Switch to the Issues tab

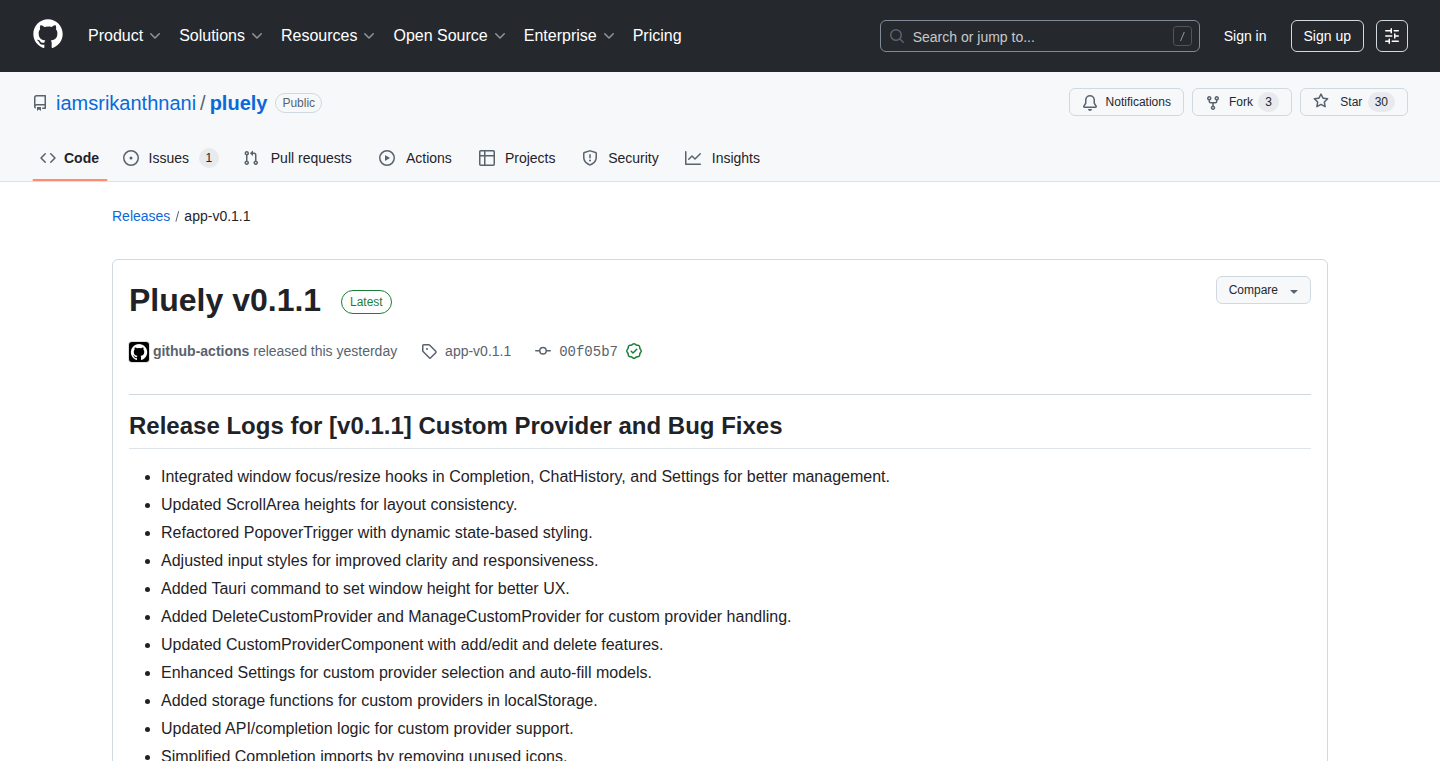[170, 158]
